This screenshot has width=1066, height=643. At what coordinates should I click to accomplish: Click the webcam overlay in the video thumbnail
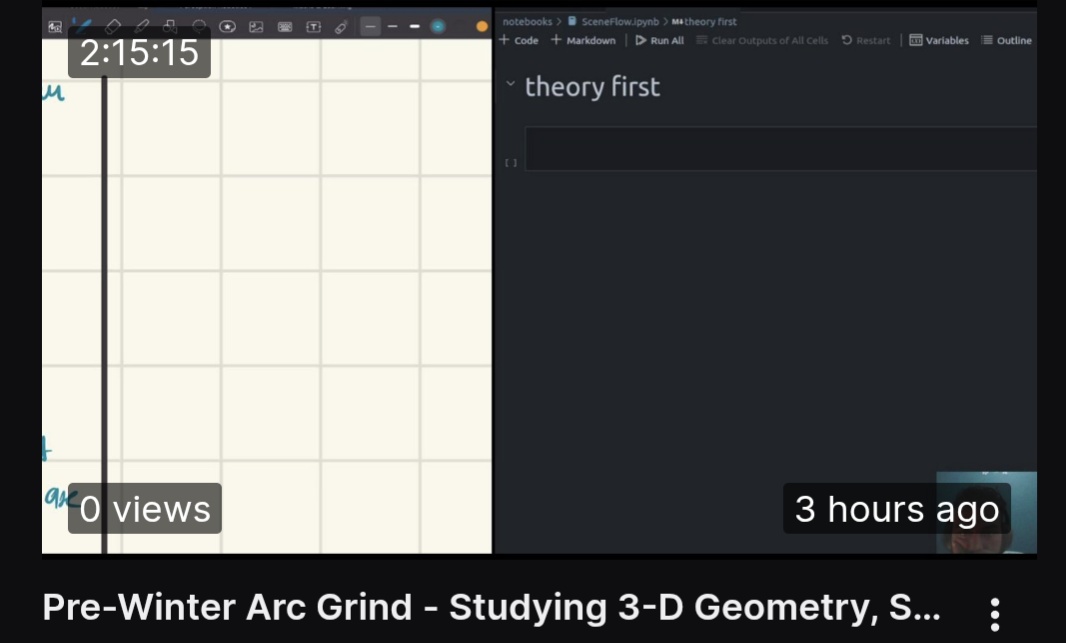click(x=986, y=512)
